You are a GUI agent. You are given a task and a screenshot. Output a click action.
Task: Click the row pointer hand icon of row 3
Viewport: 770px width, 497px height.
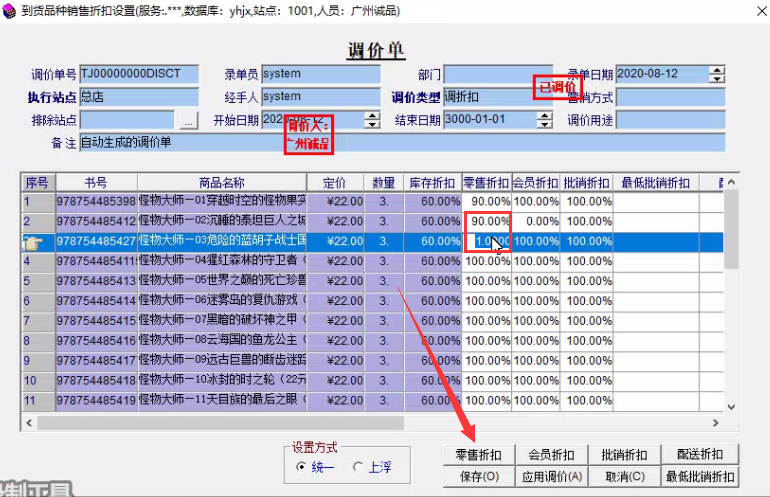click(33, 242)
